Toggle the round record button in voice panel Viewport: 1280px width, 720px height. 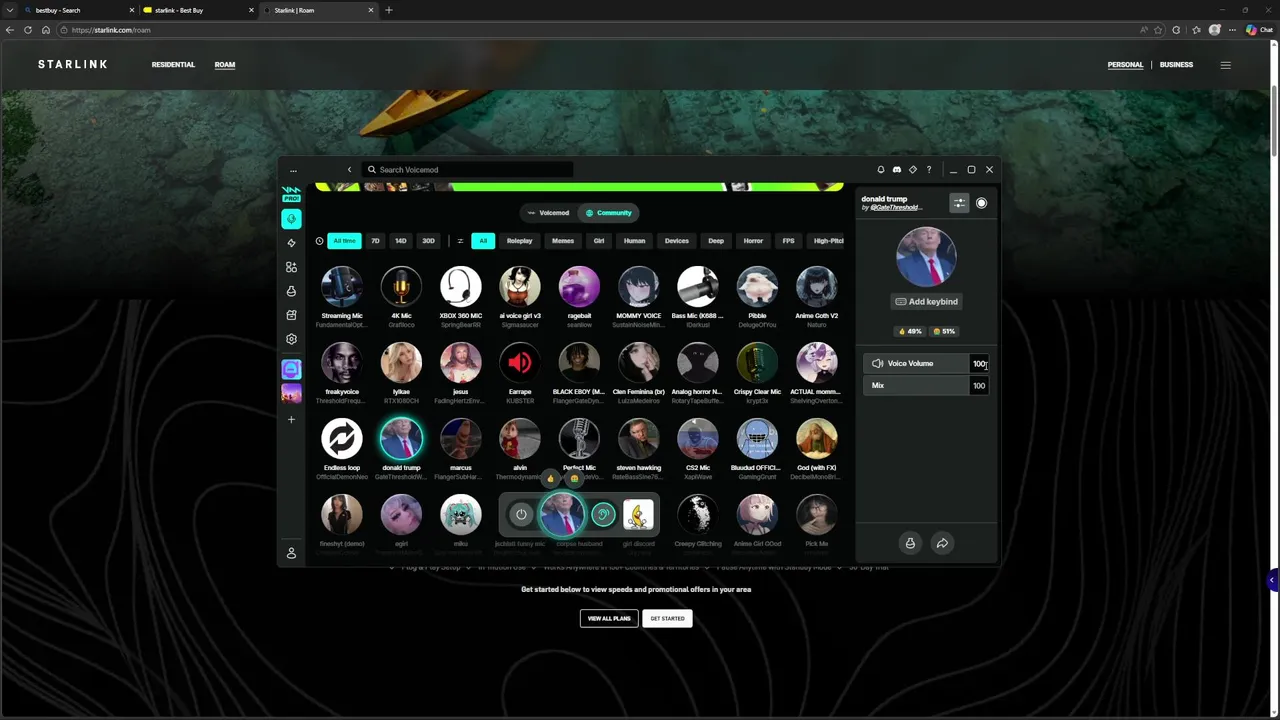tap(981, 203)
